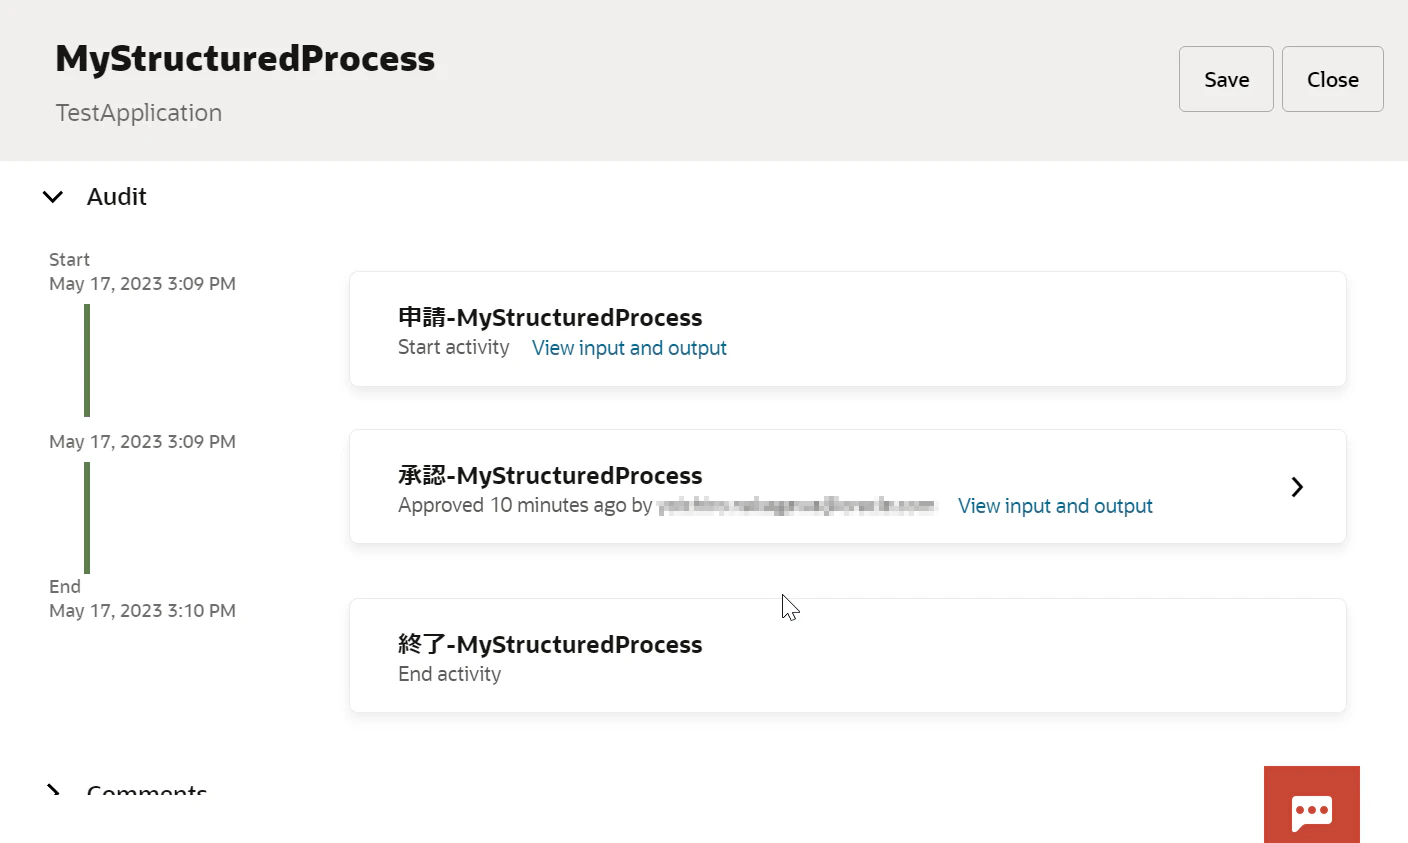Screen dimensions: 1408x843
Task: Select the 承認-MyStructuredProcess card title
Action: click(x=550, y=476)
